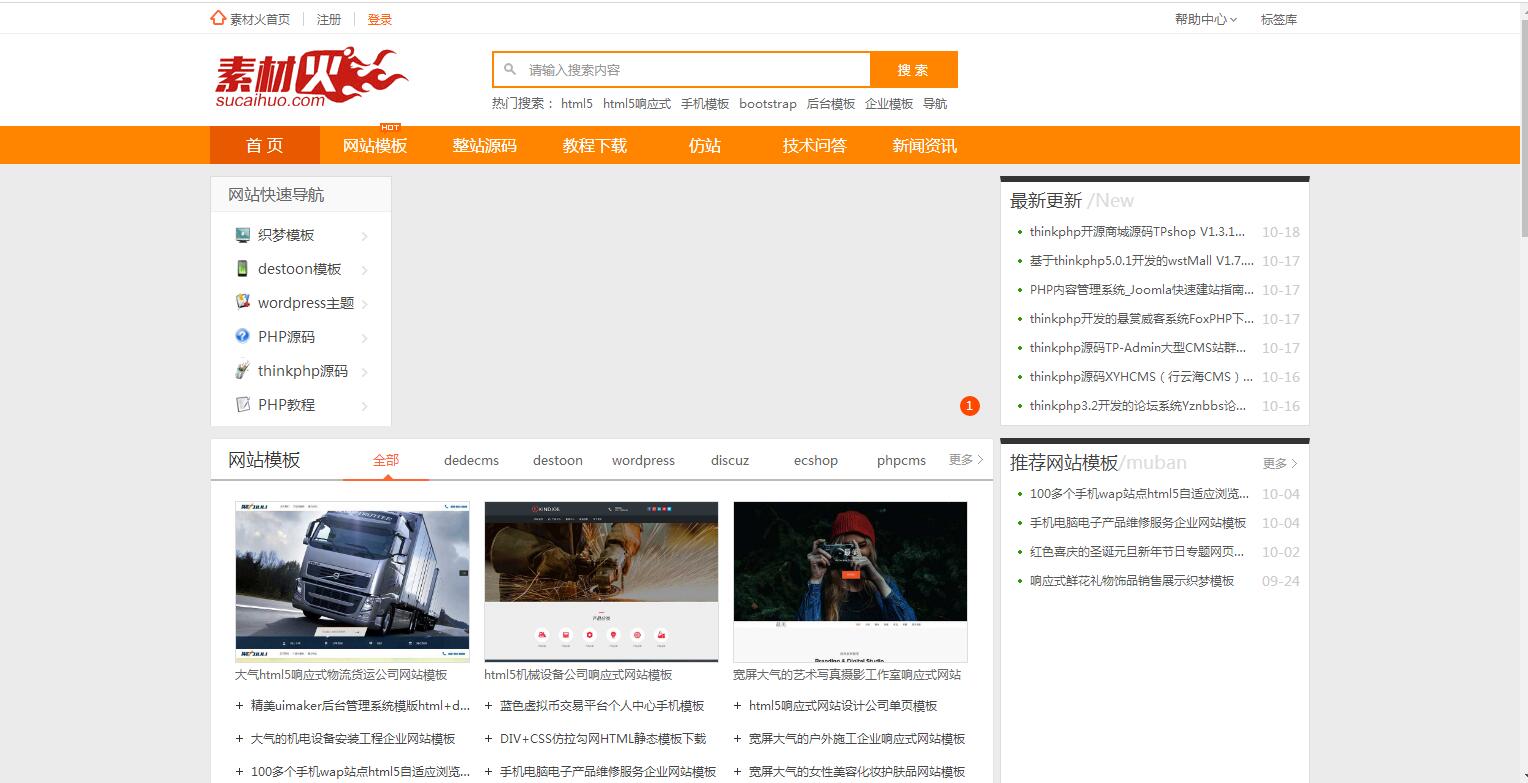The image size is (1528, 783).
Task: Click the cards icon beside wordpress主题
Action: [242, 302]
